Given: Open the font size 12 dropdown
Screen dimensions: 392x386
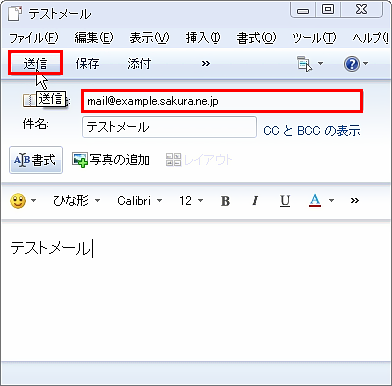Looking at the screenshot, I should click(x=191, y=201).
